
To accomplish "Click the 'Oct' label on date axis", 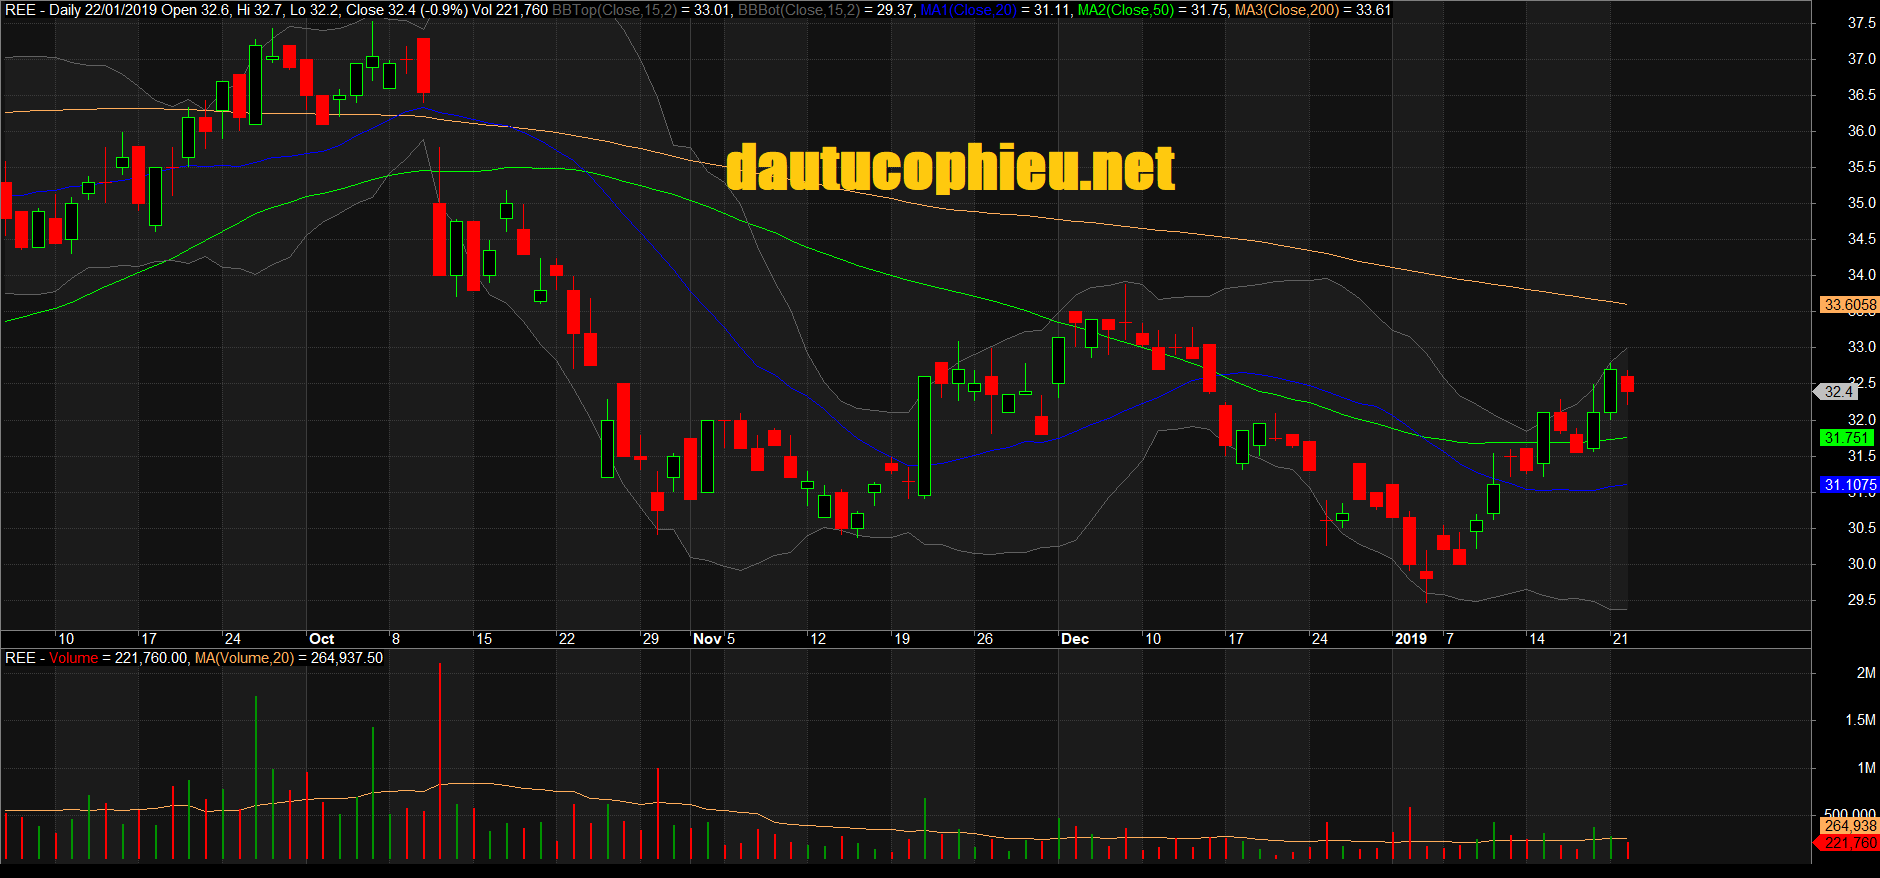I will pyautogui.click(x=322, y=639).
